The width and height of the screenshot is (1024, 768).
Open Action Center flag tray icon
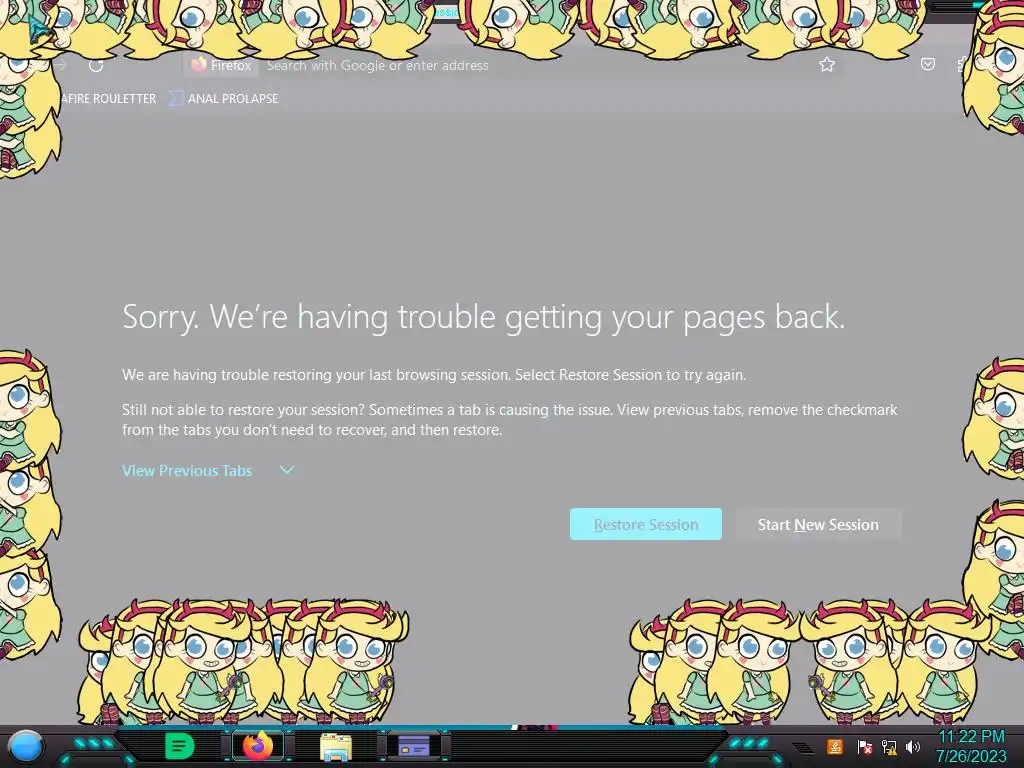(x=864, y=746)
